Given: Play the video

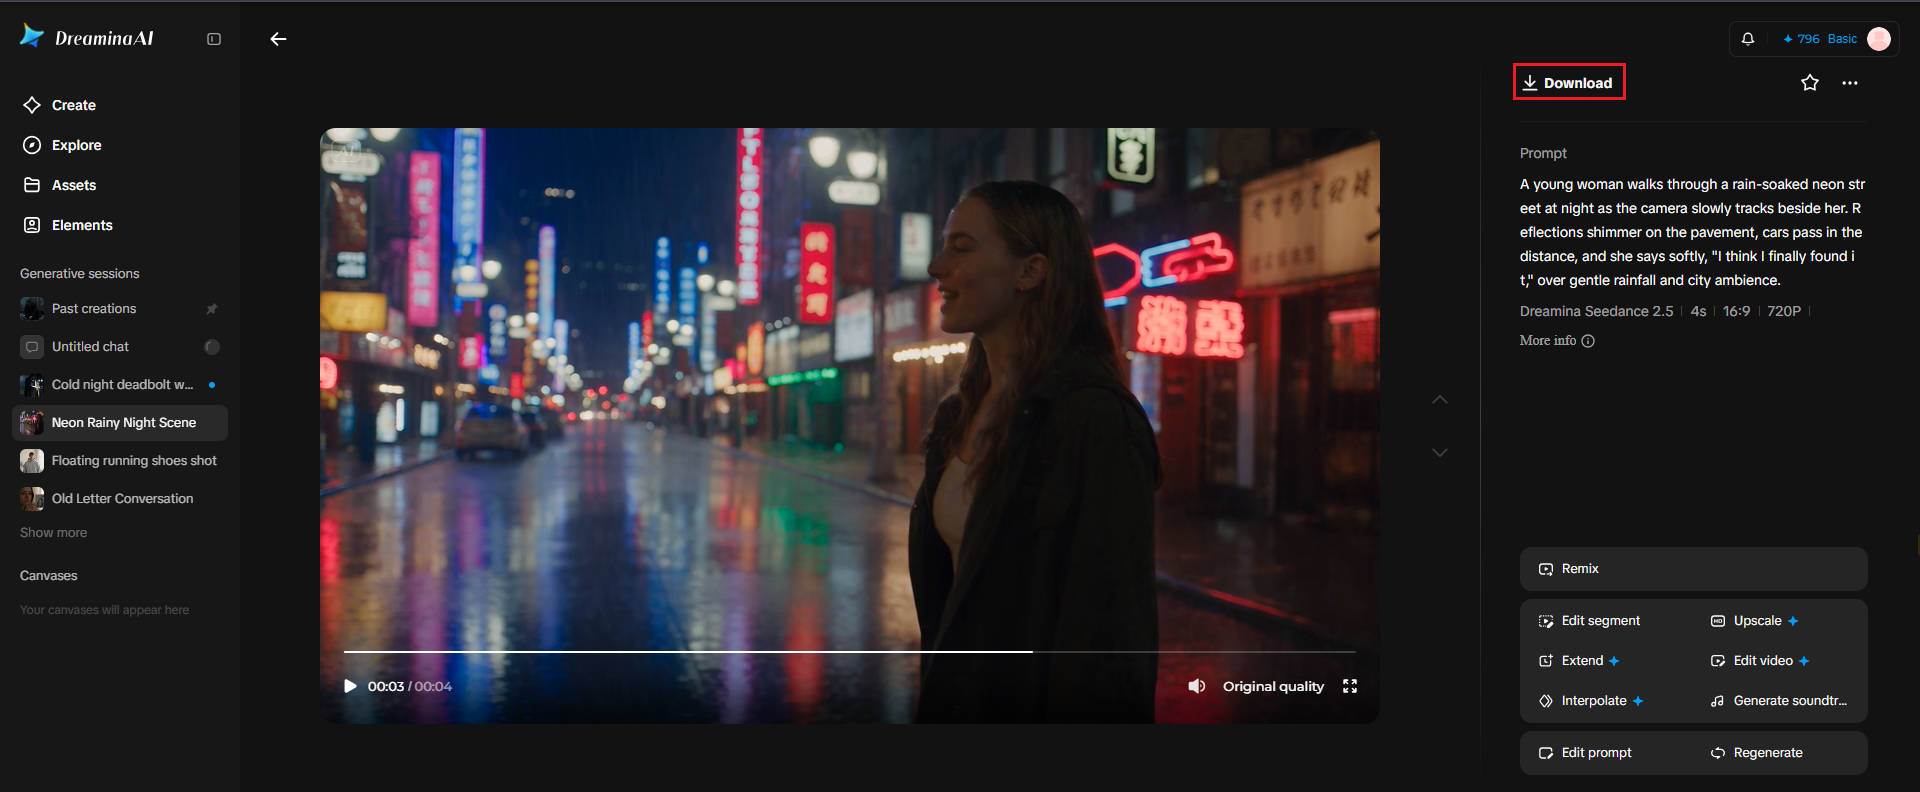Looking at the screenshot, I should pyautogui.click(x=350, y=686).
